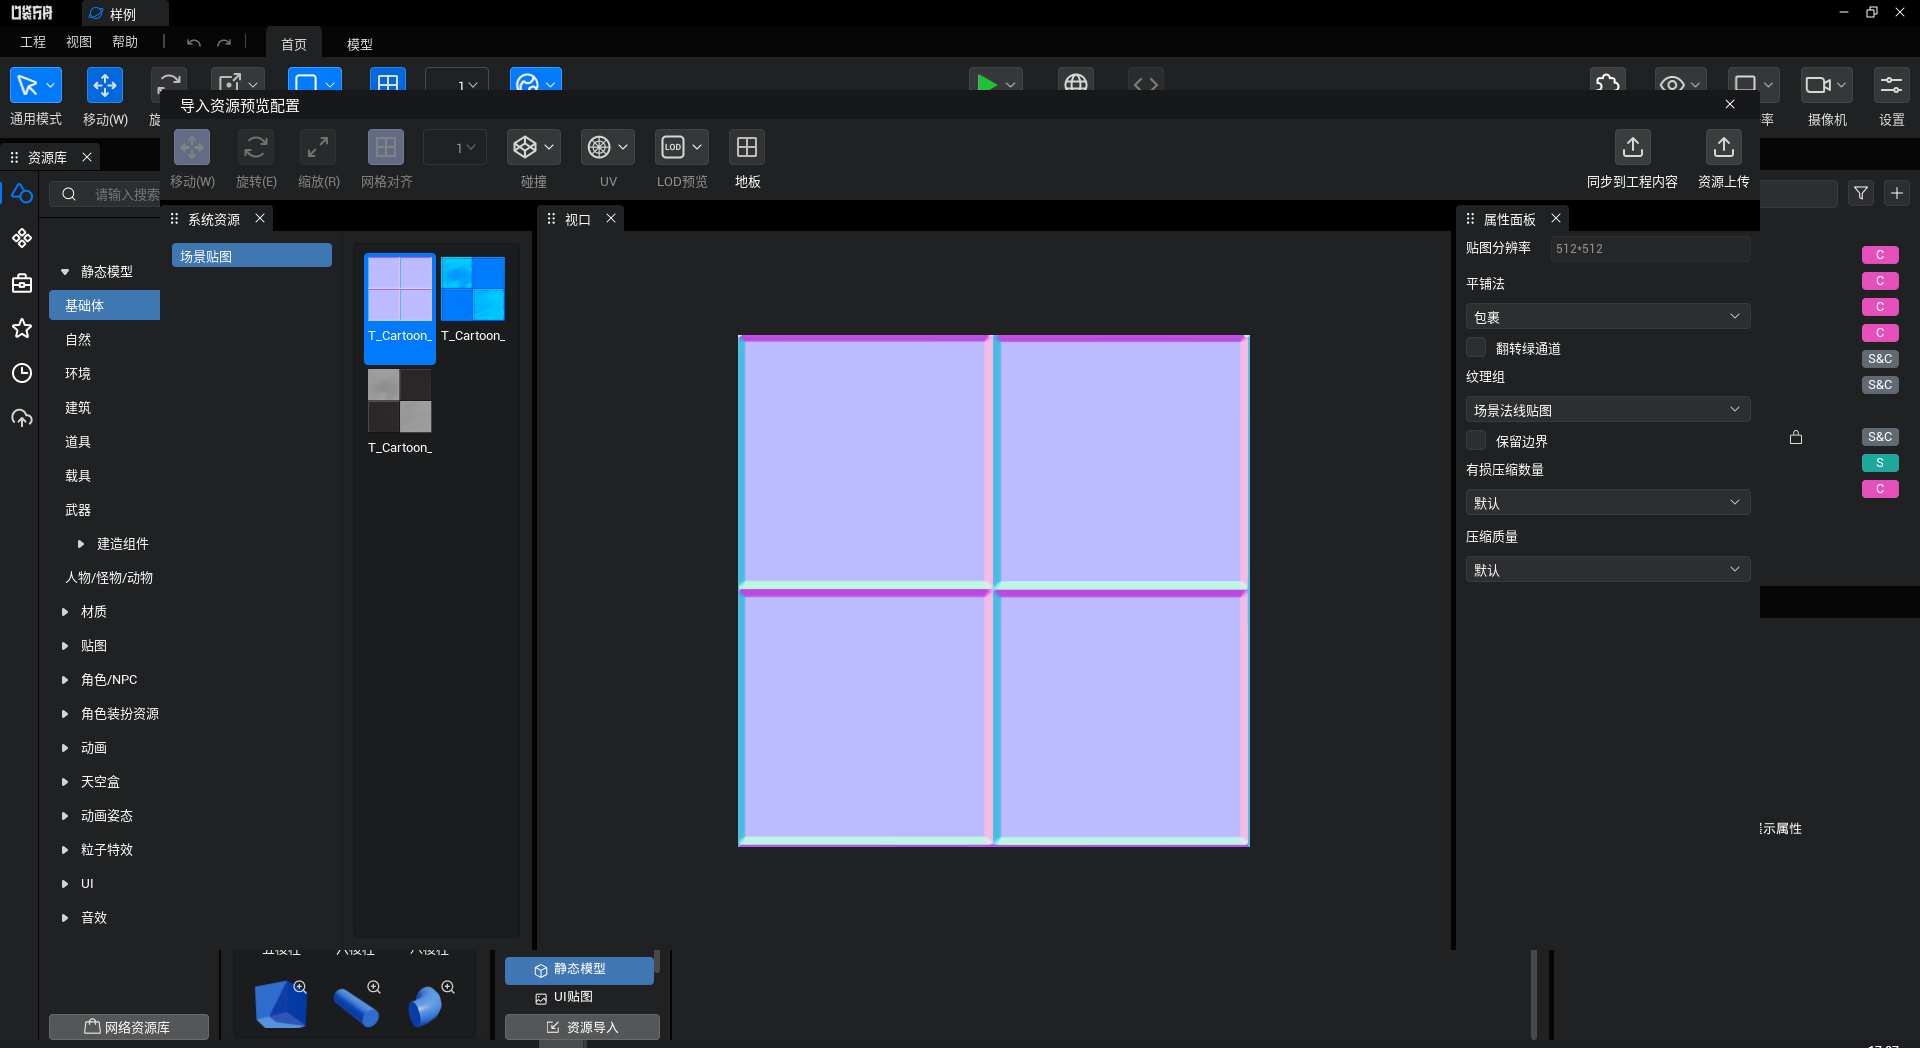Collapse the 静态模型 tree node

65,272
